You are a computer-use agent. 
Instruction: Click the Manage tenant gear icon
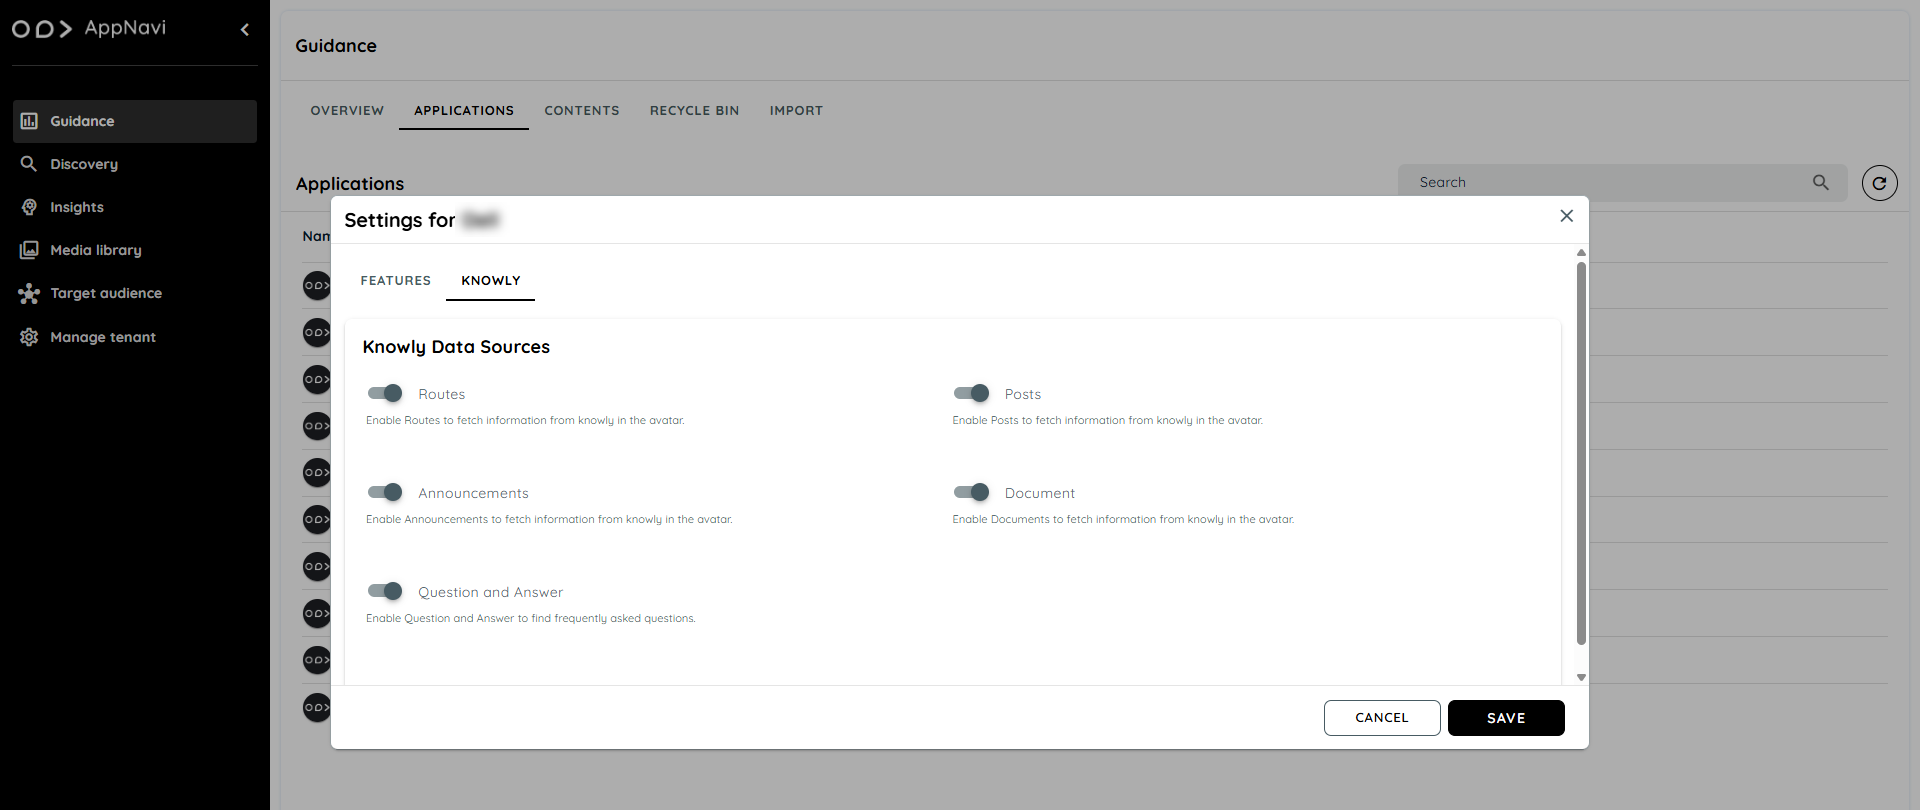click(29, 337)
